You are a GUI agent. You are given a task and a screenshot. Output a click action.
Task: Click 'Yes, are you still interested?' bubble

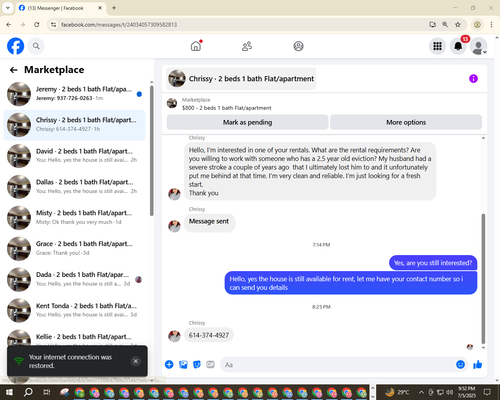click(433, 263)
